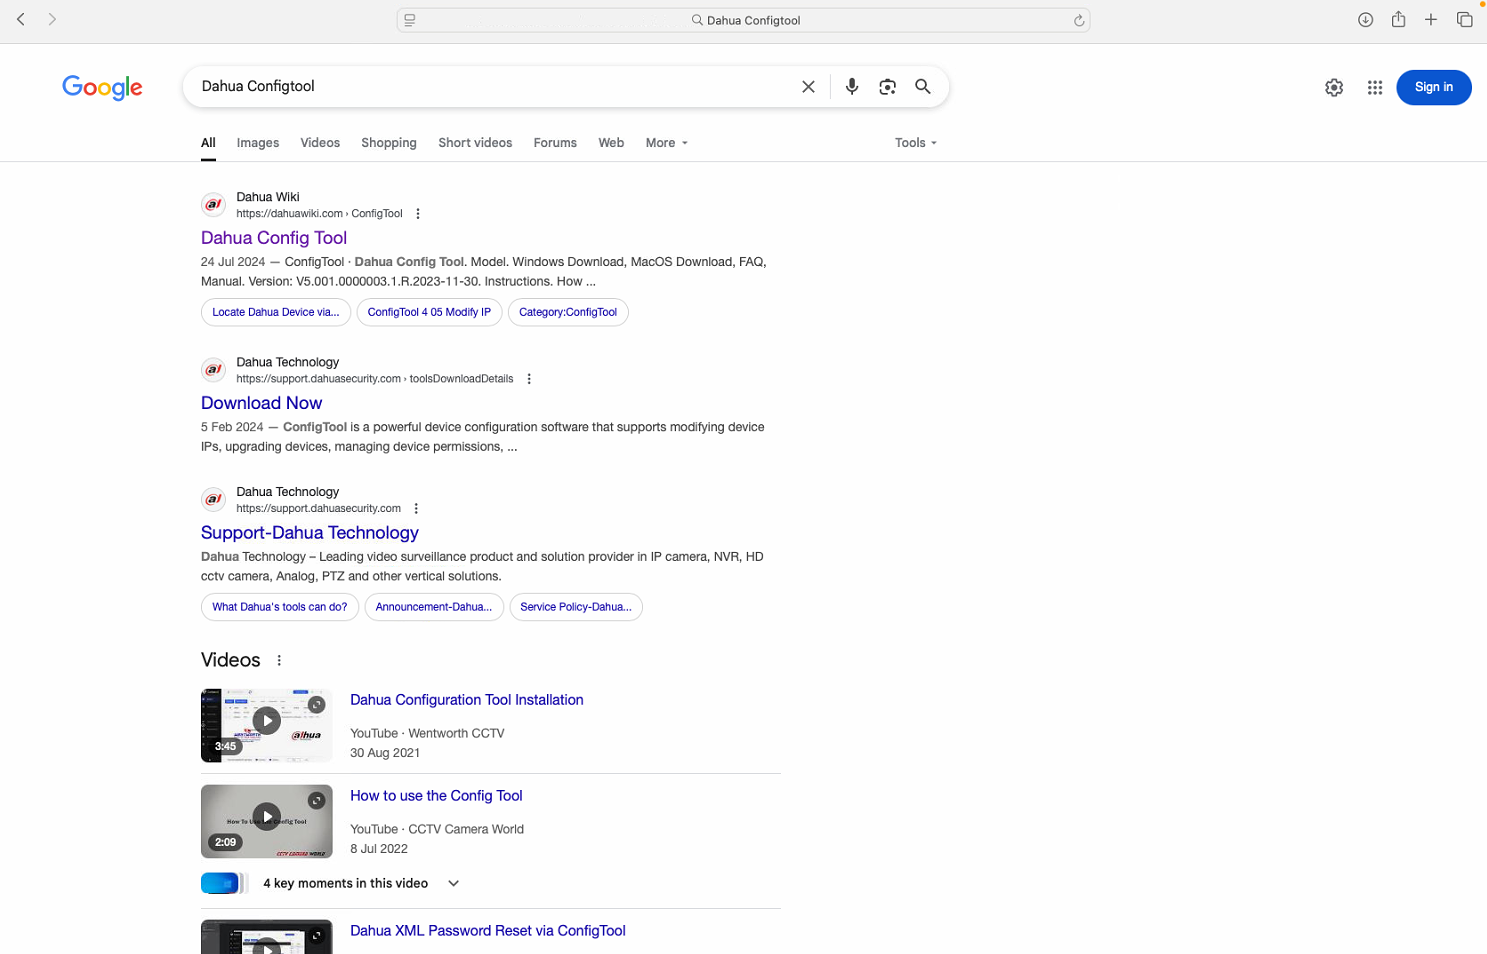The width and height of the screenshot is (1487, 954).
Task: Switch to the Images tab
Action: click(x=258, y=143)
